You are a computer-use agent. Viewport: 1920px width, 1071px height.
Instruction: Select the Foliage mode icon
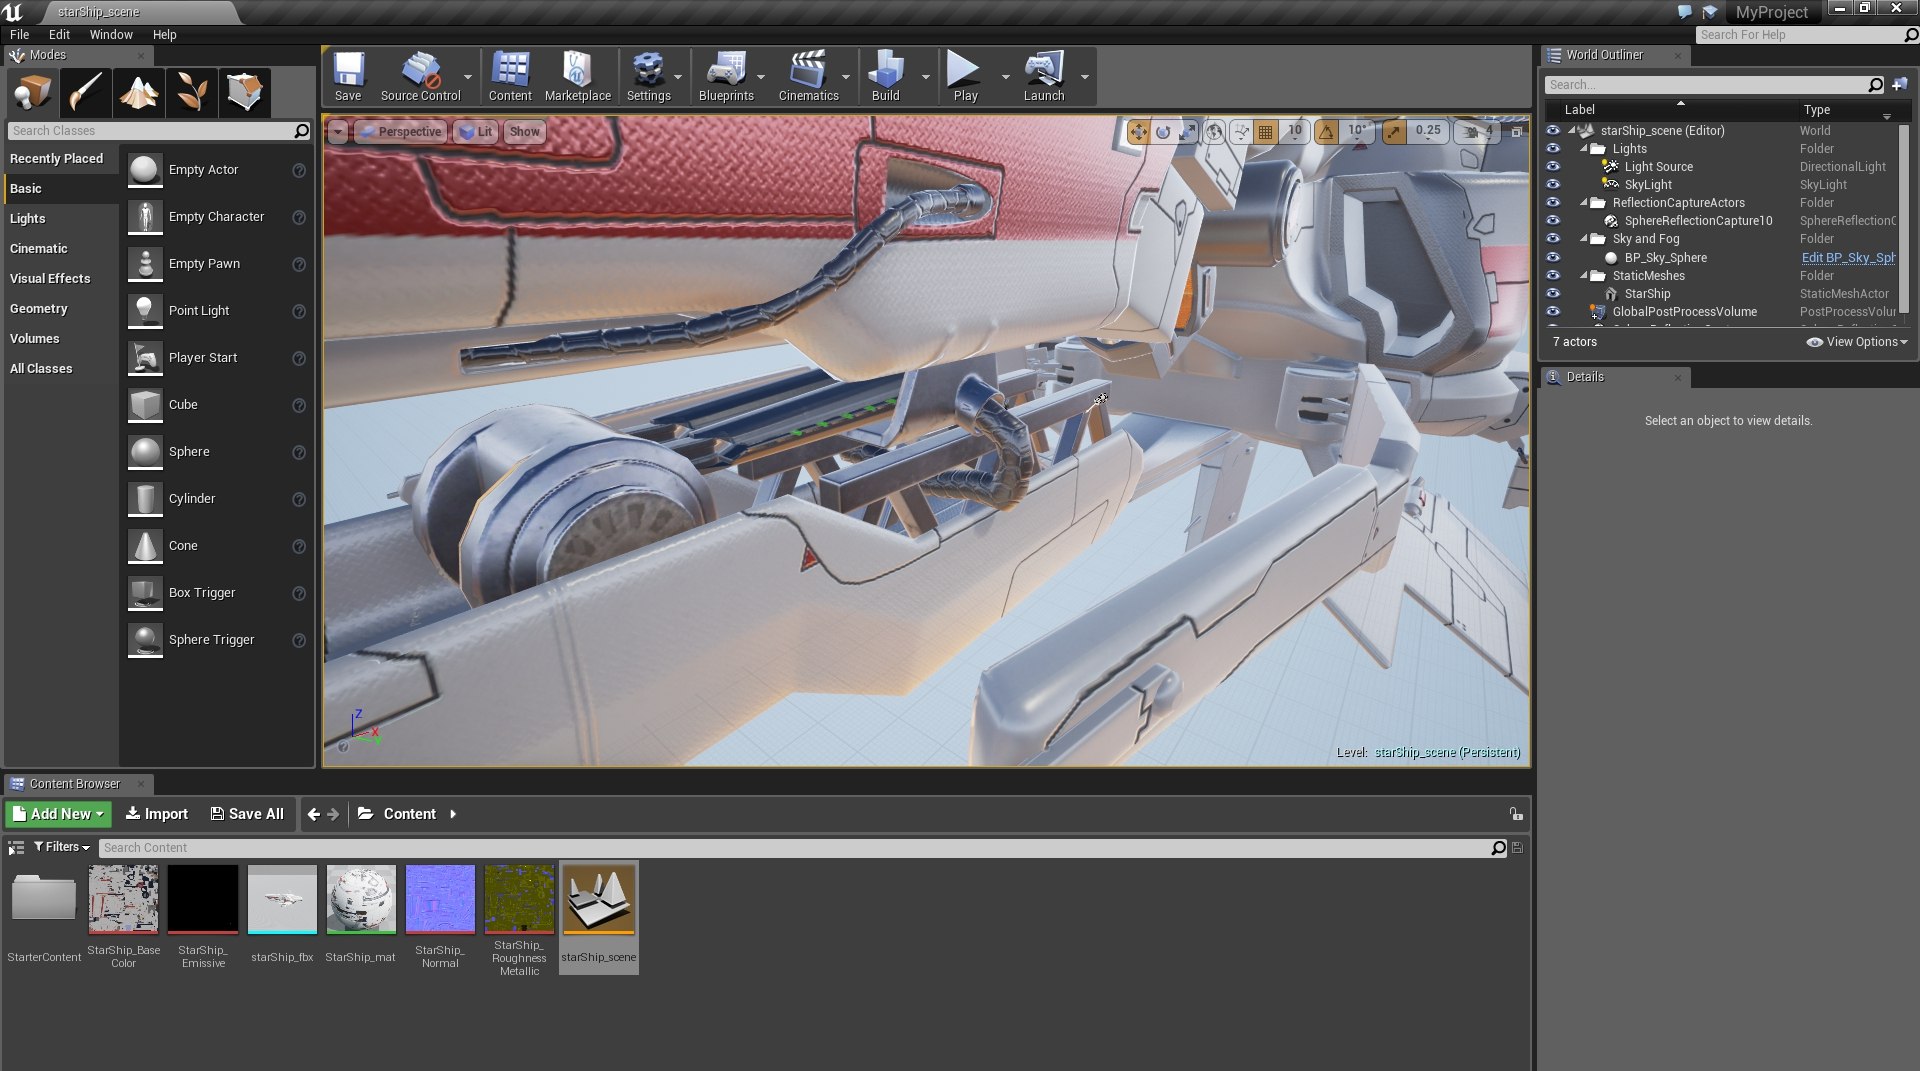[x=192, y=93]
